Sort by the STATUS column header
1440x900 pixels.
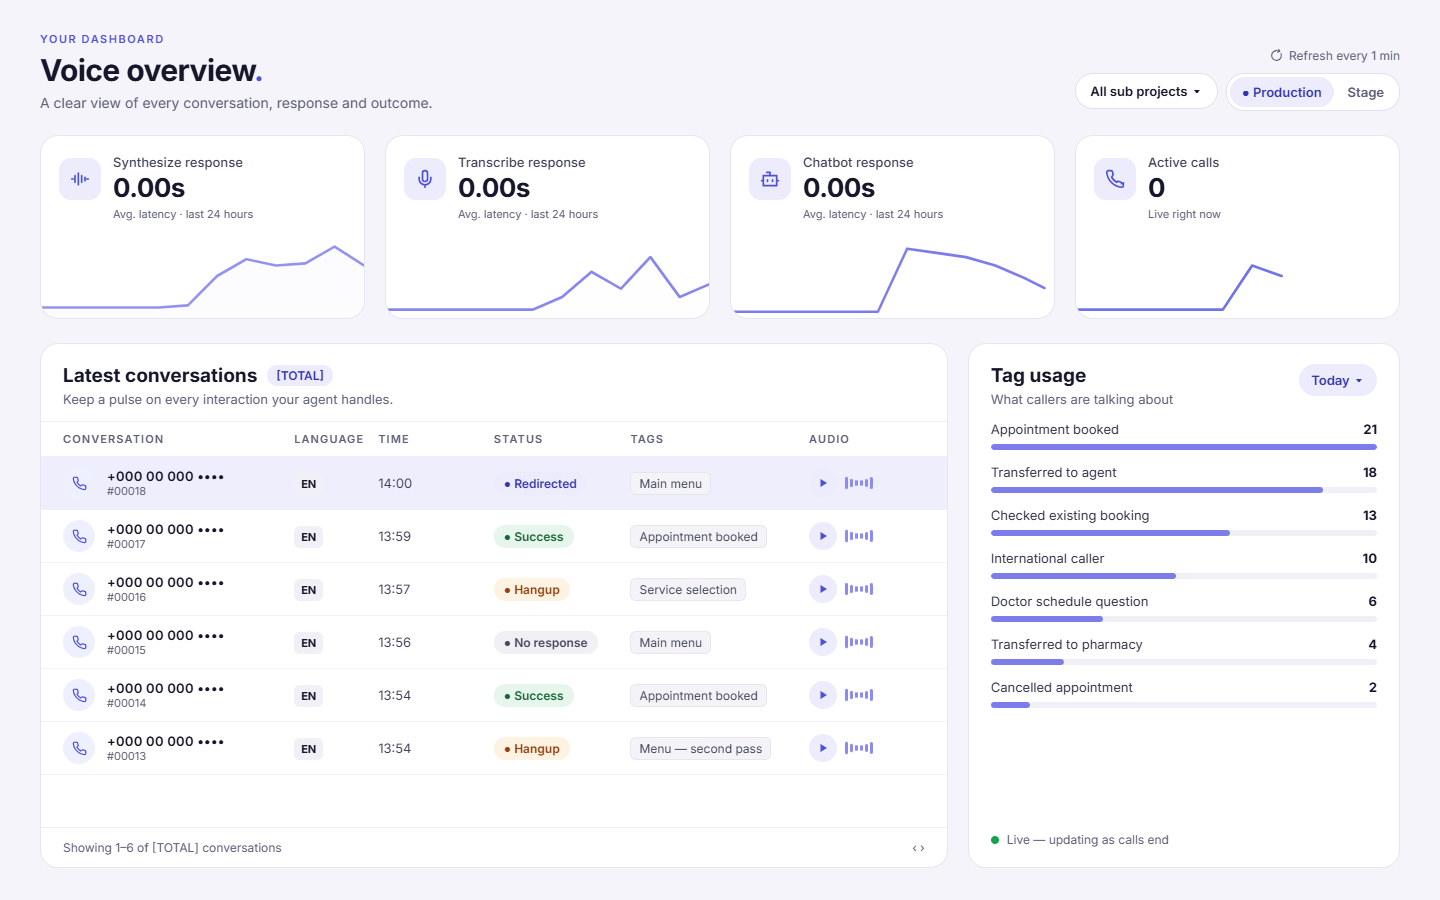click(x=518, y=439)
